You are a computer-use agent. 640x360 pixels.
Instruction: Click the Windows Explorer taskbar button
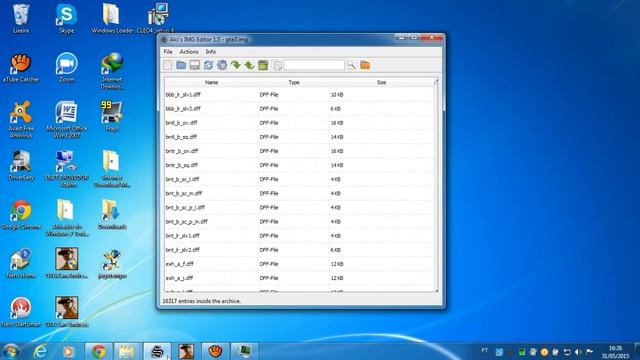coord(127,351)
